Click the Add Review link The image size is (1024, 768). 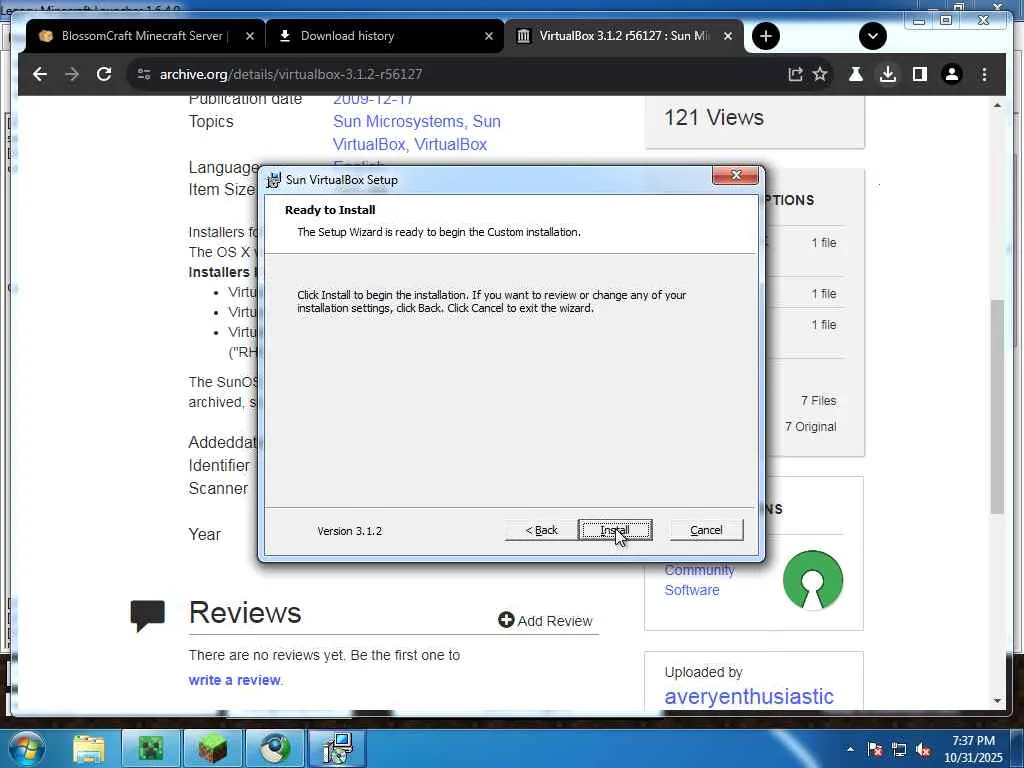pyautogui.click(x=545, y=620)
